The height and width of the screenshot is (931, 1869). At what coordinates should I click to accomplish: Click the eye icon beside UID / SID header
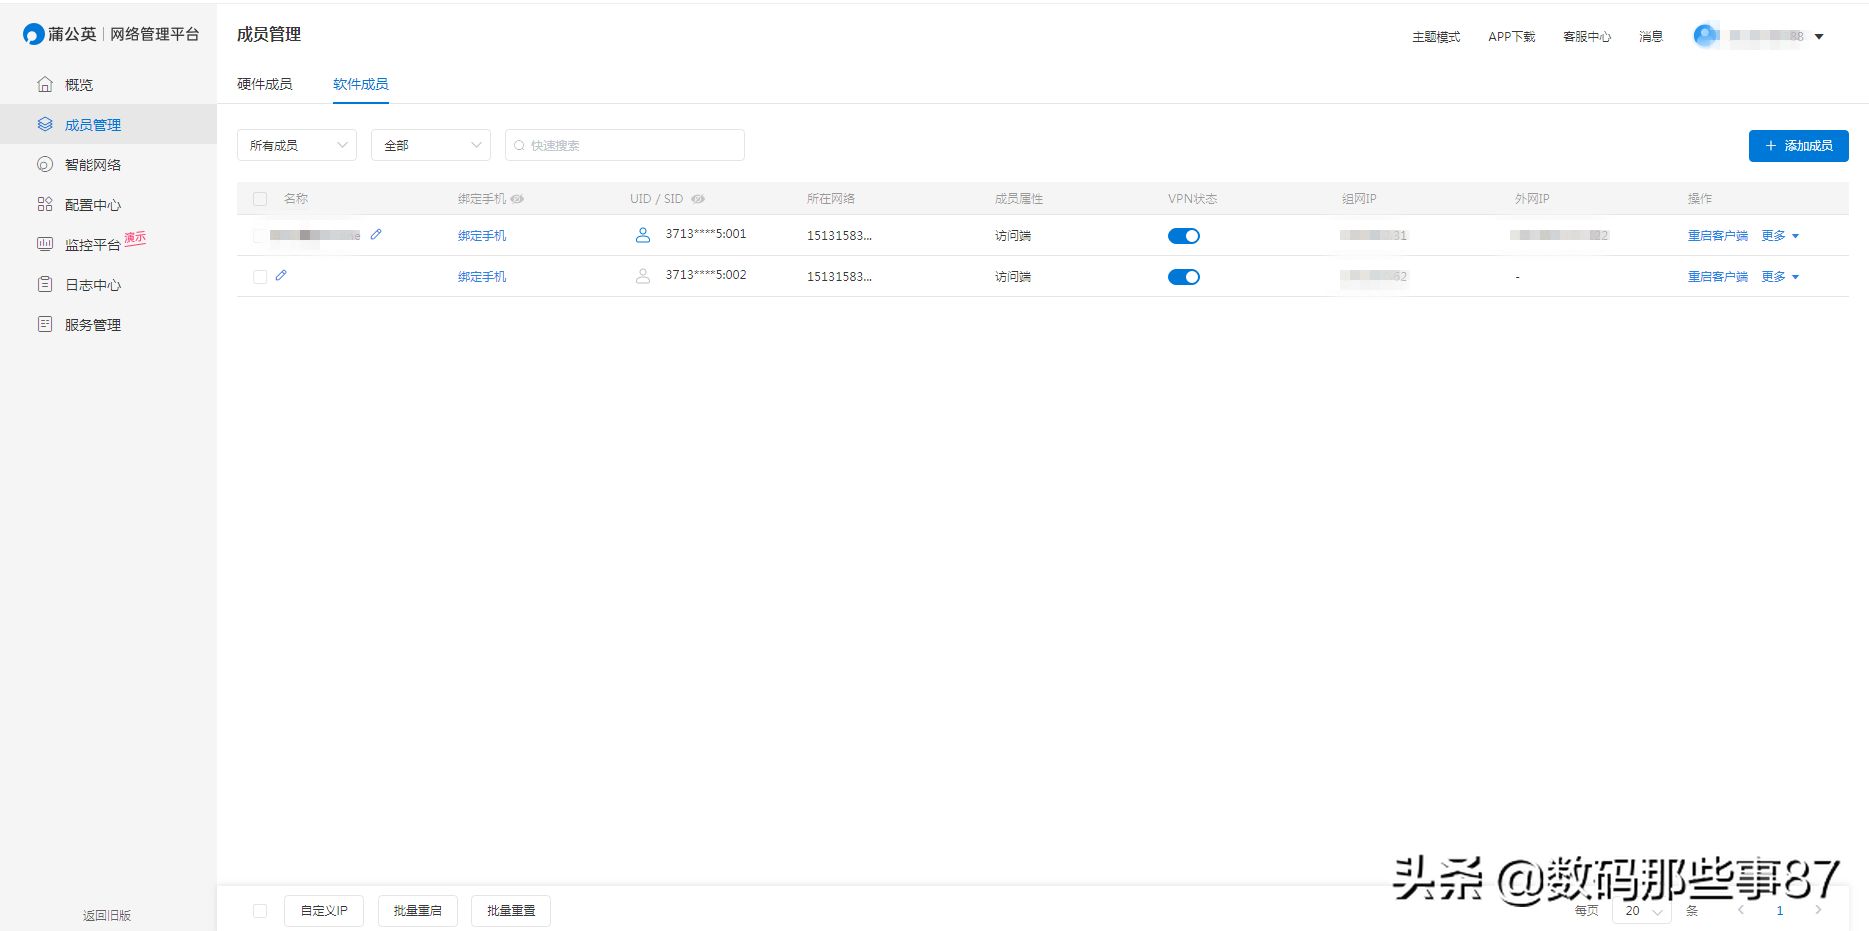click(x=698, y=199)
